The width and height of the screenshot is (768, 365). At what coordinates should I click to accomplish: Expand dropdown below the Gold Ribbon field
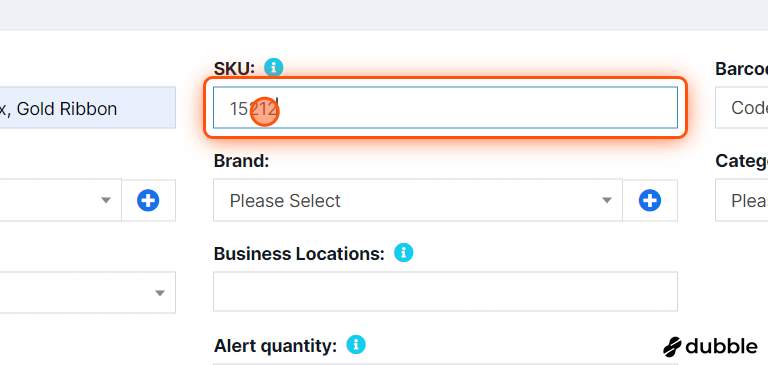tap(61, 200)
